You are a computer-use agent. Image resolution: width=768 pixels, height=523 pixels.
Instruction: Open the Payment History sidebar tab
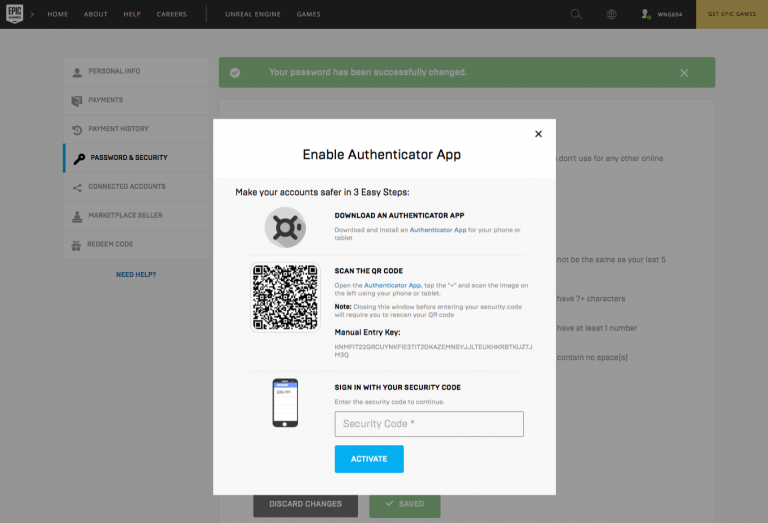pyautogui.click(x=137, y=129)
